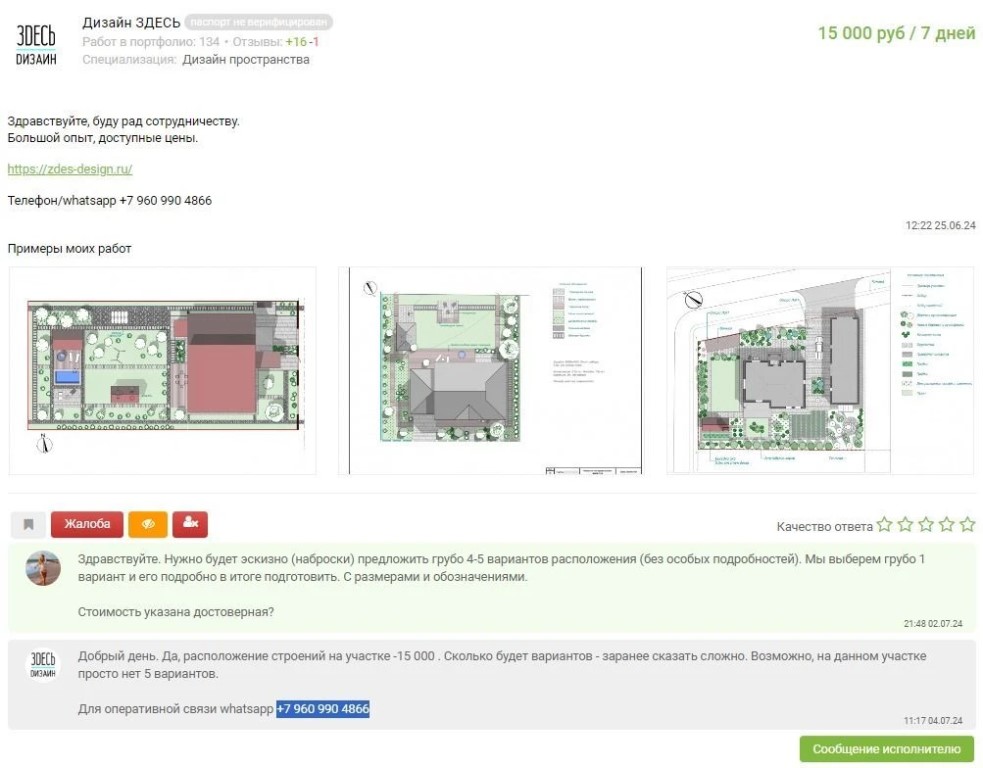983x768 pixels.
Task: Click the customer's avatar photo in the comment
Action: tap(43, 568)
